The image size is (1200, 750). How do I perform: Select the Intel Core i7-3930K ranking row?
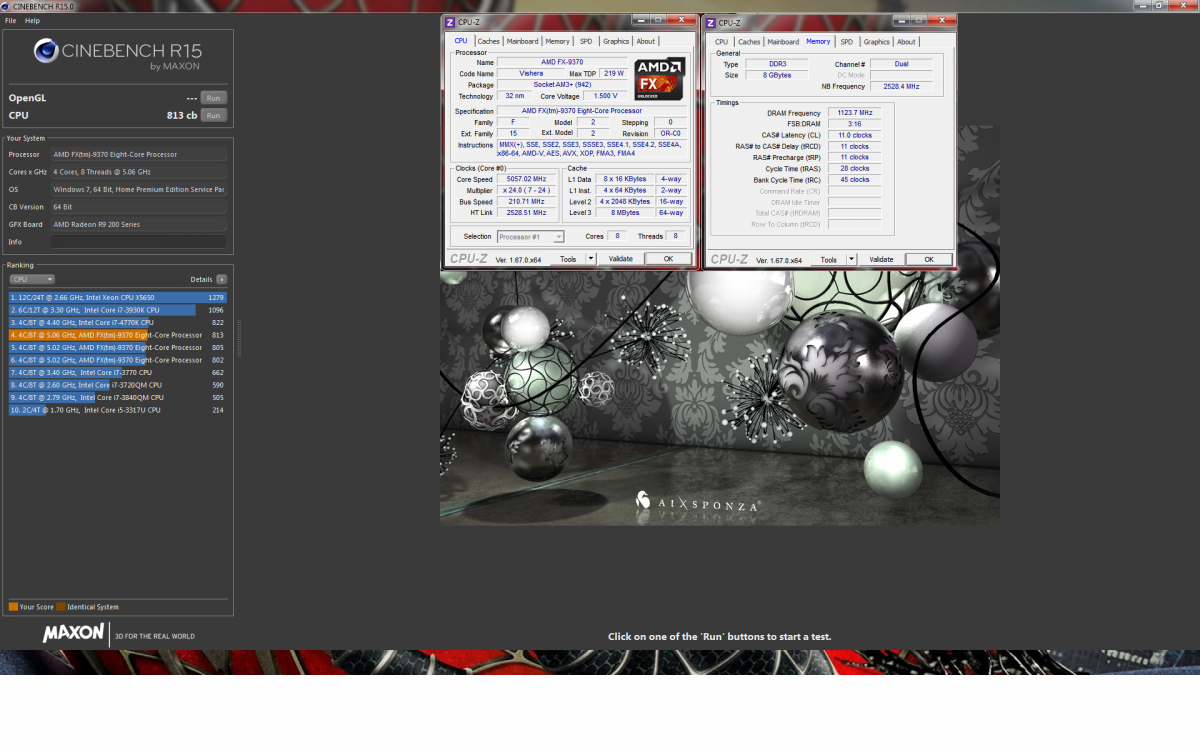point(117,310)
